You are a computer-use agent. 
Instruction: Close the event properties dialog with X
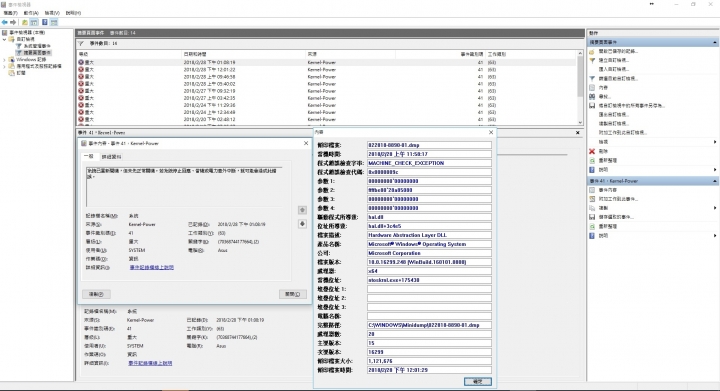pyautogui.click(x=306, y=143)
